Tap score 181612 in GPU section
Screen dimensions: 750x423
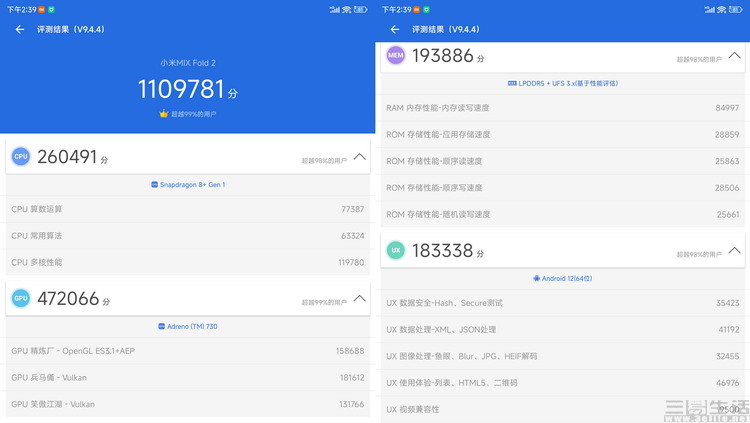(352, 378)
